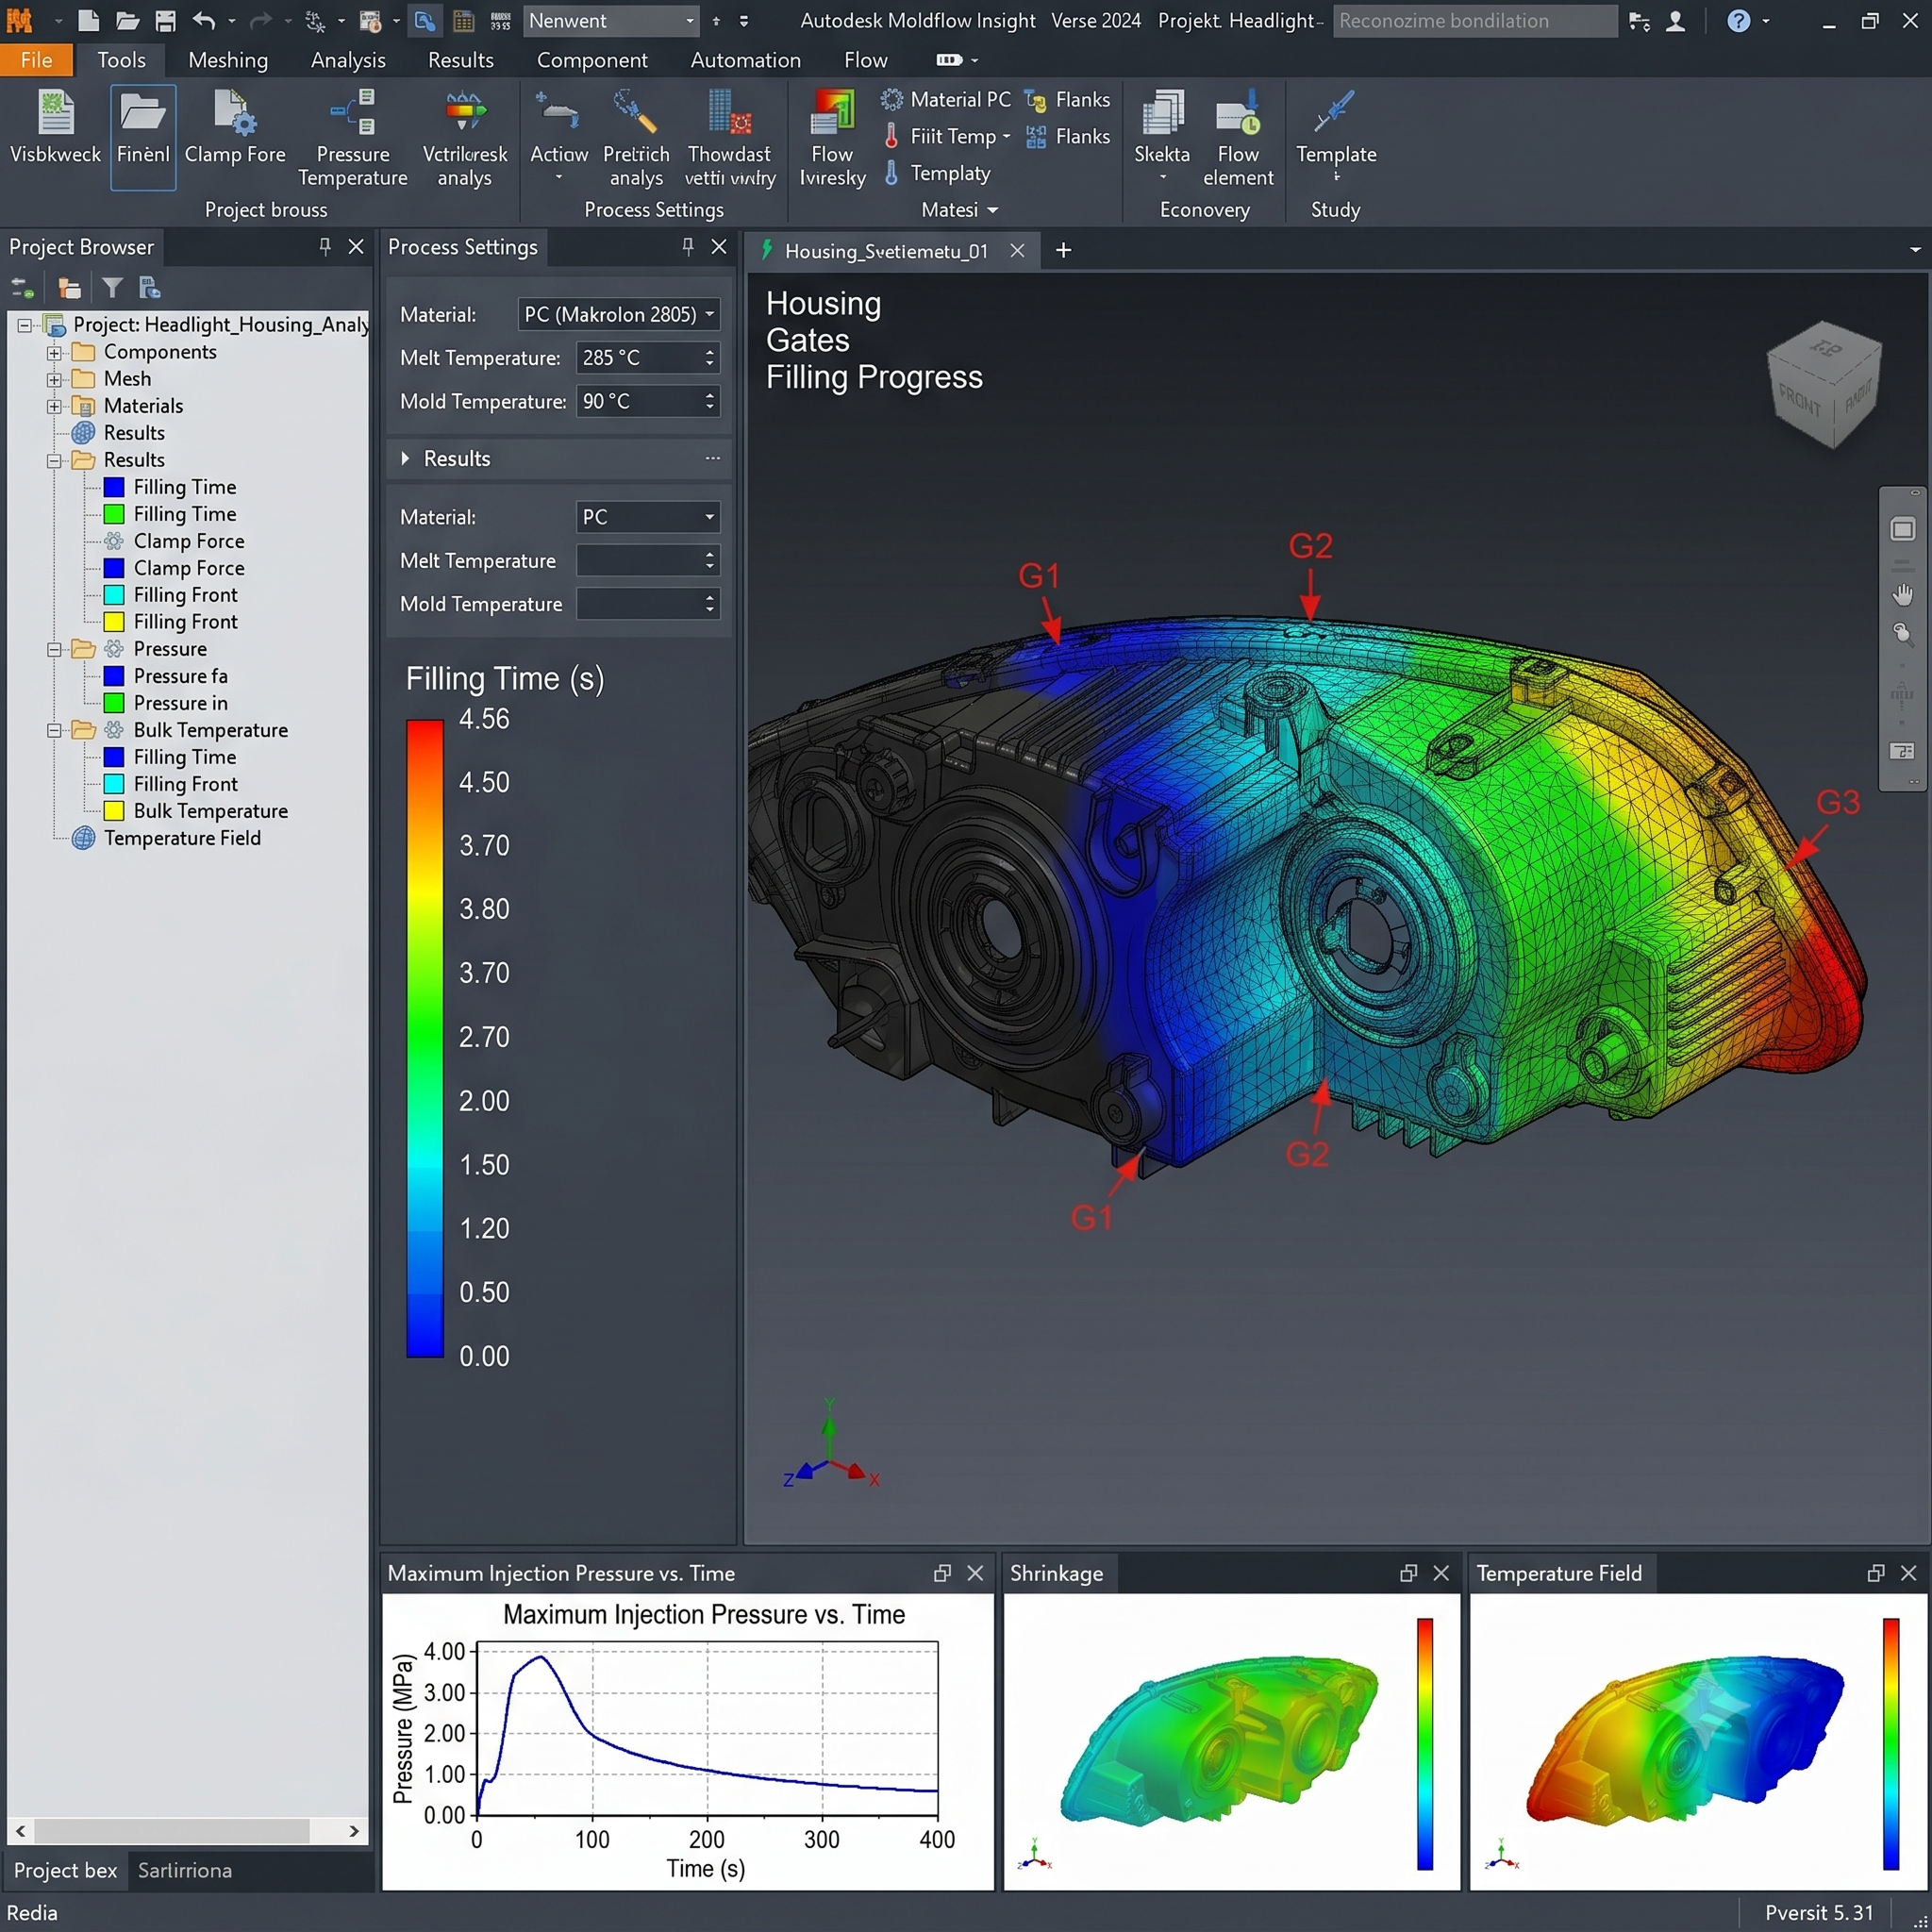The image size is (1932, 1932).
Task: Open the Nenwent dropdown in title bar
Action: click(x=611, y=20)
